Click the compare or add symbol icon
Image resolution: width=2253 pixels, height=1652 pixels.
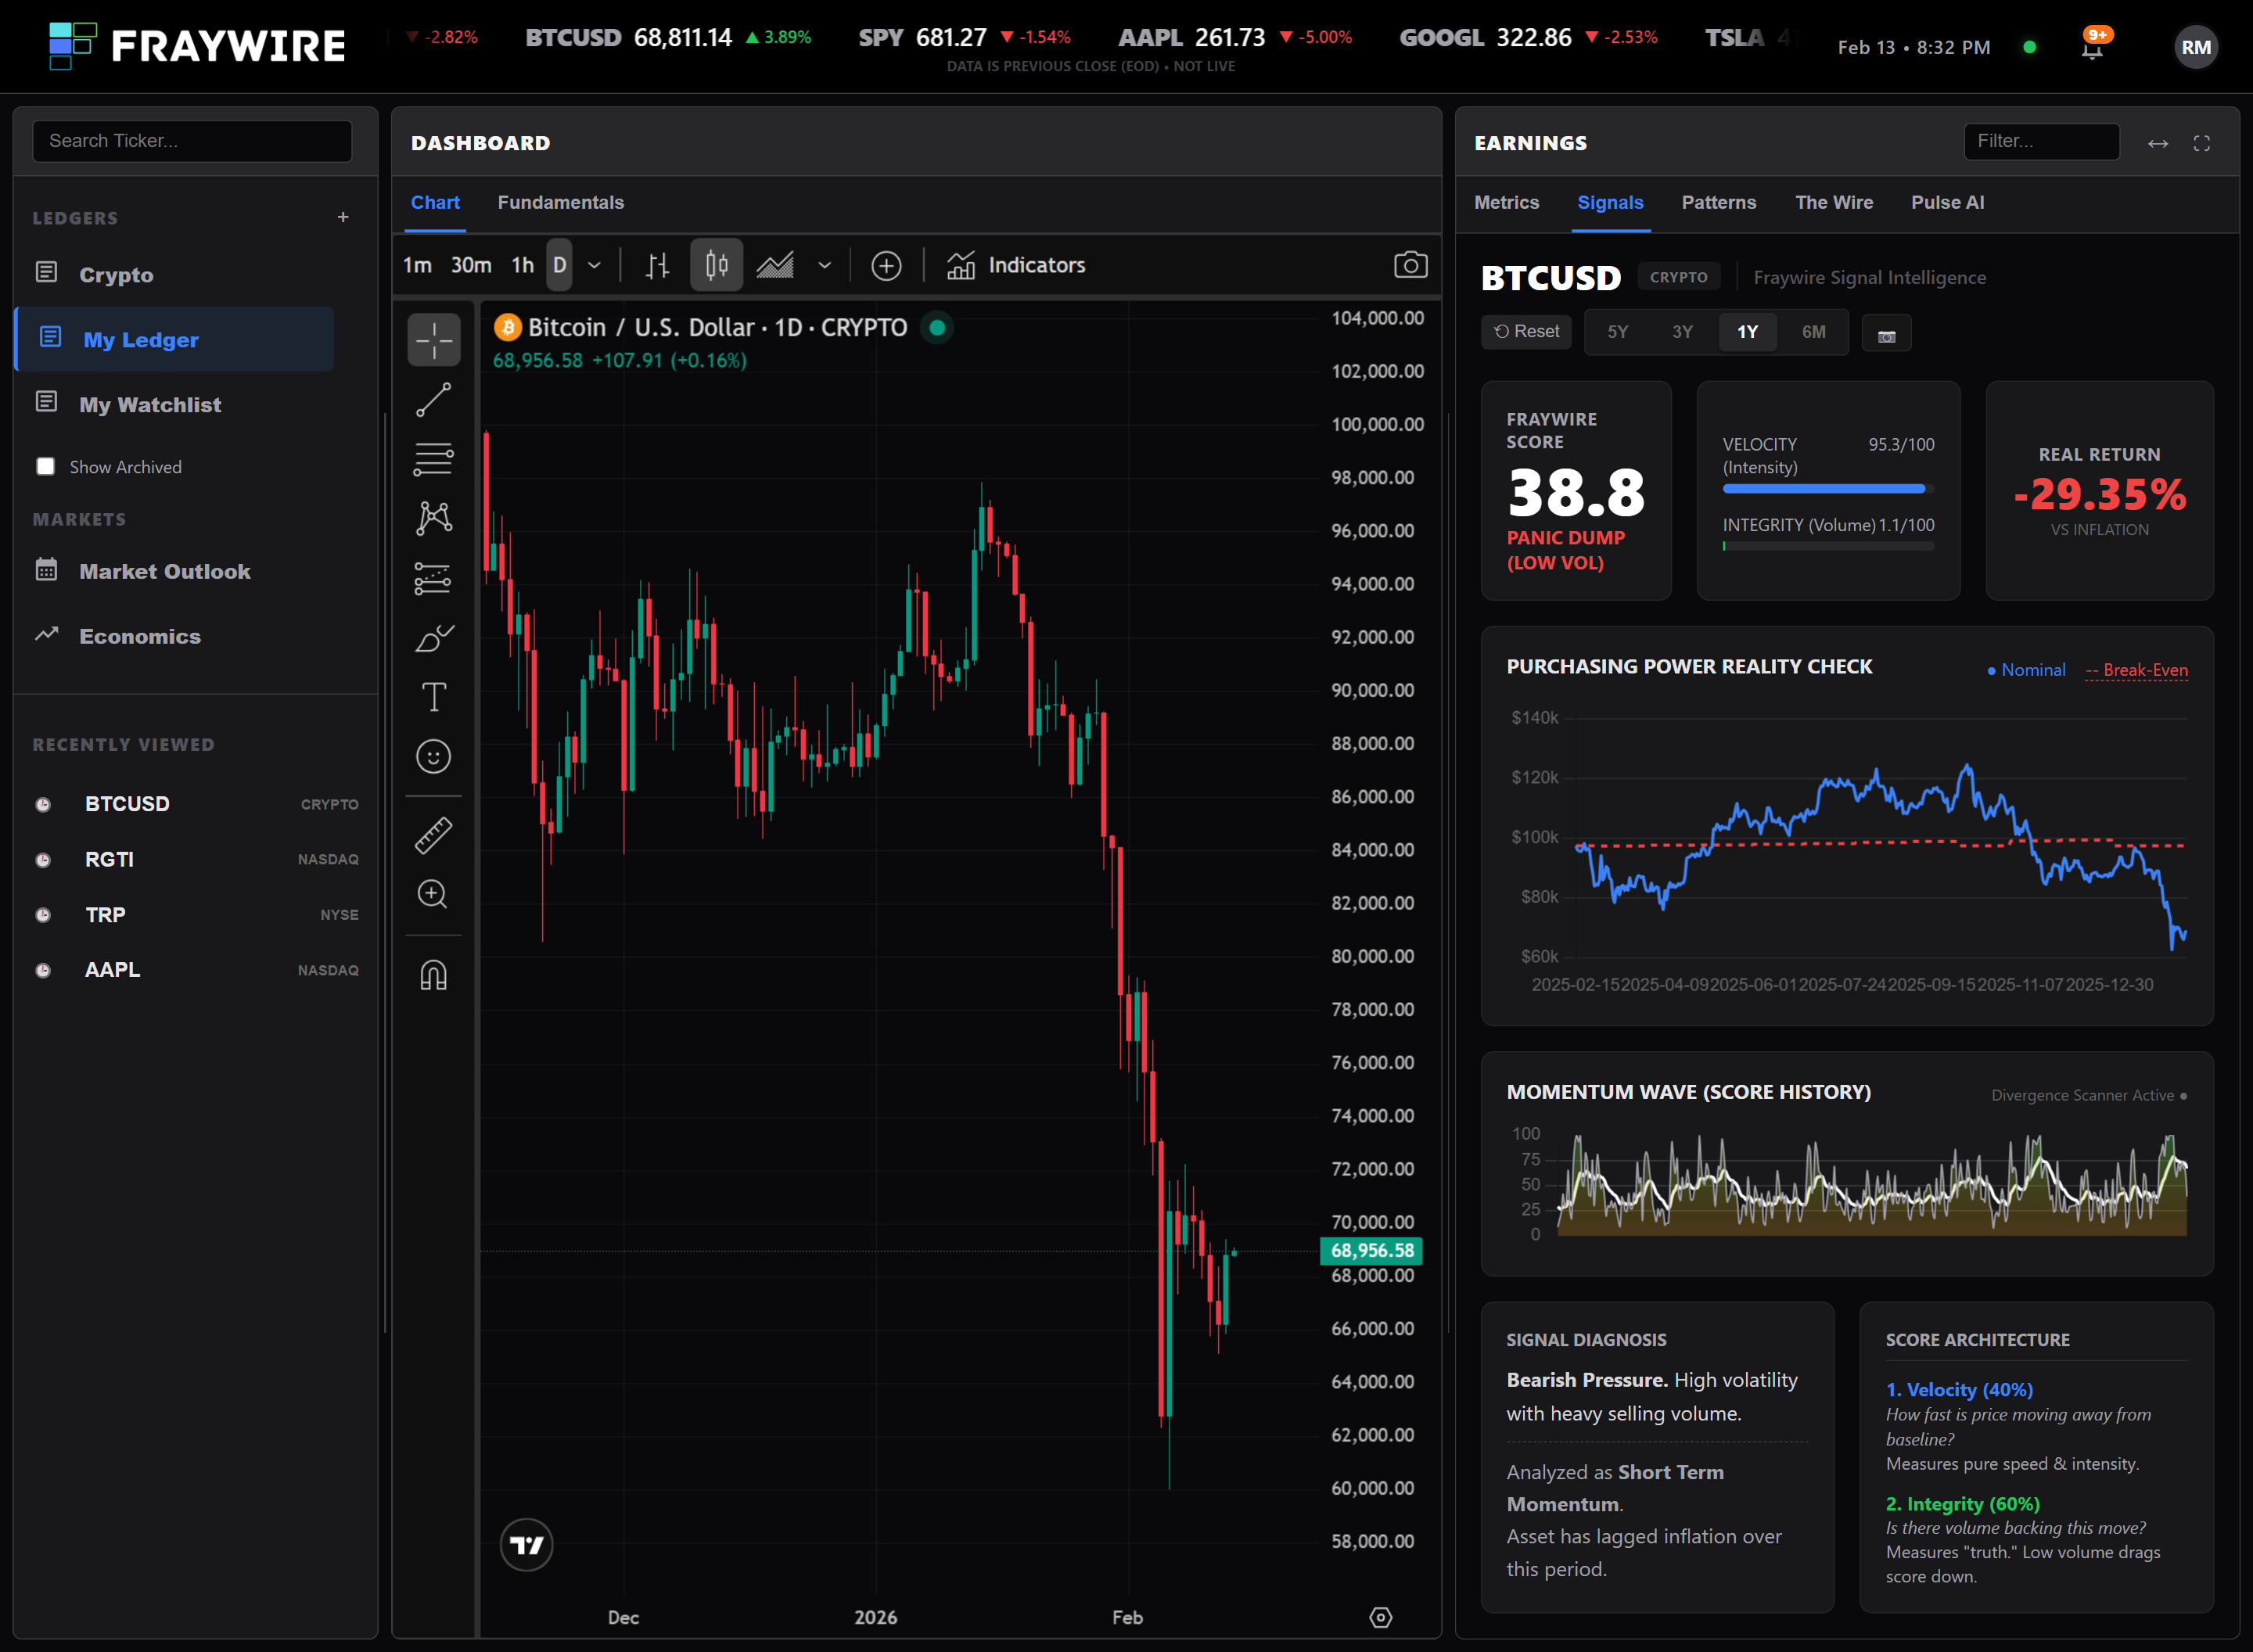[x=886, y=265]
